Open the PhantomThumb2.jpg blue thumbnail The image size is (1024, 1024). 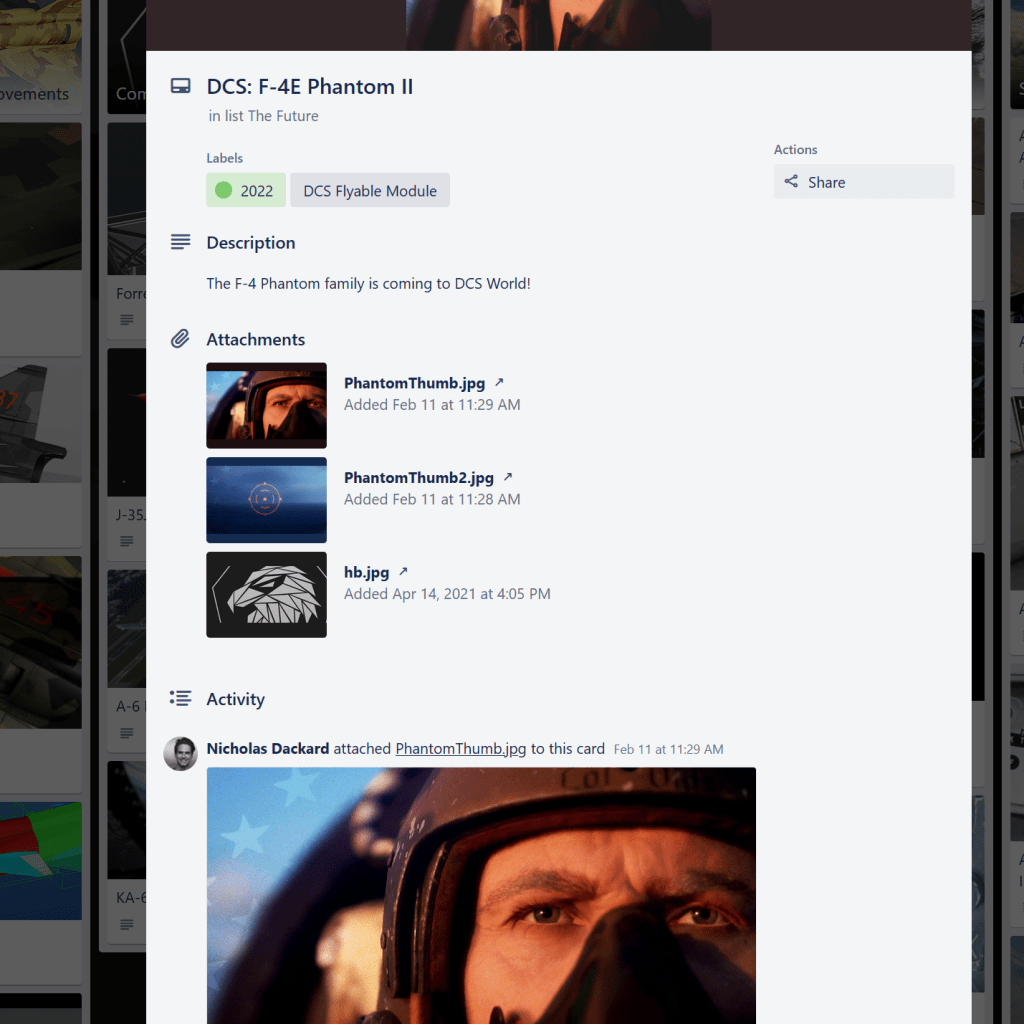click(266, 500)
